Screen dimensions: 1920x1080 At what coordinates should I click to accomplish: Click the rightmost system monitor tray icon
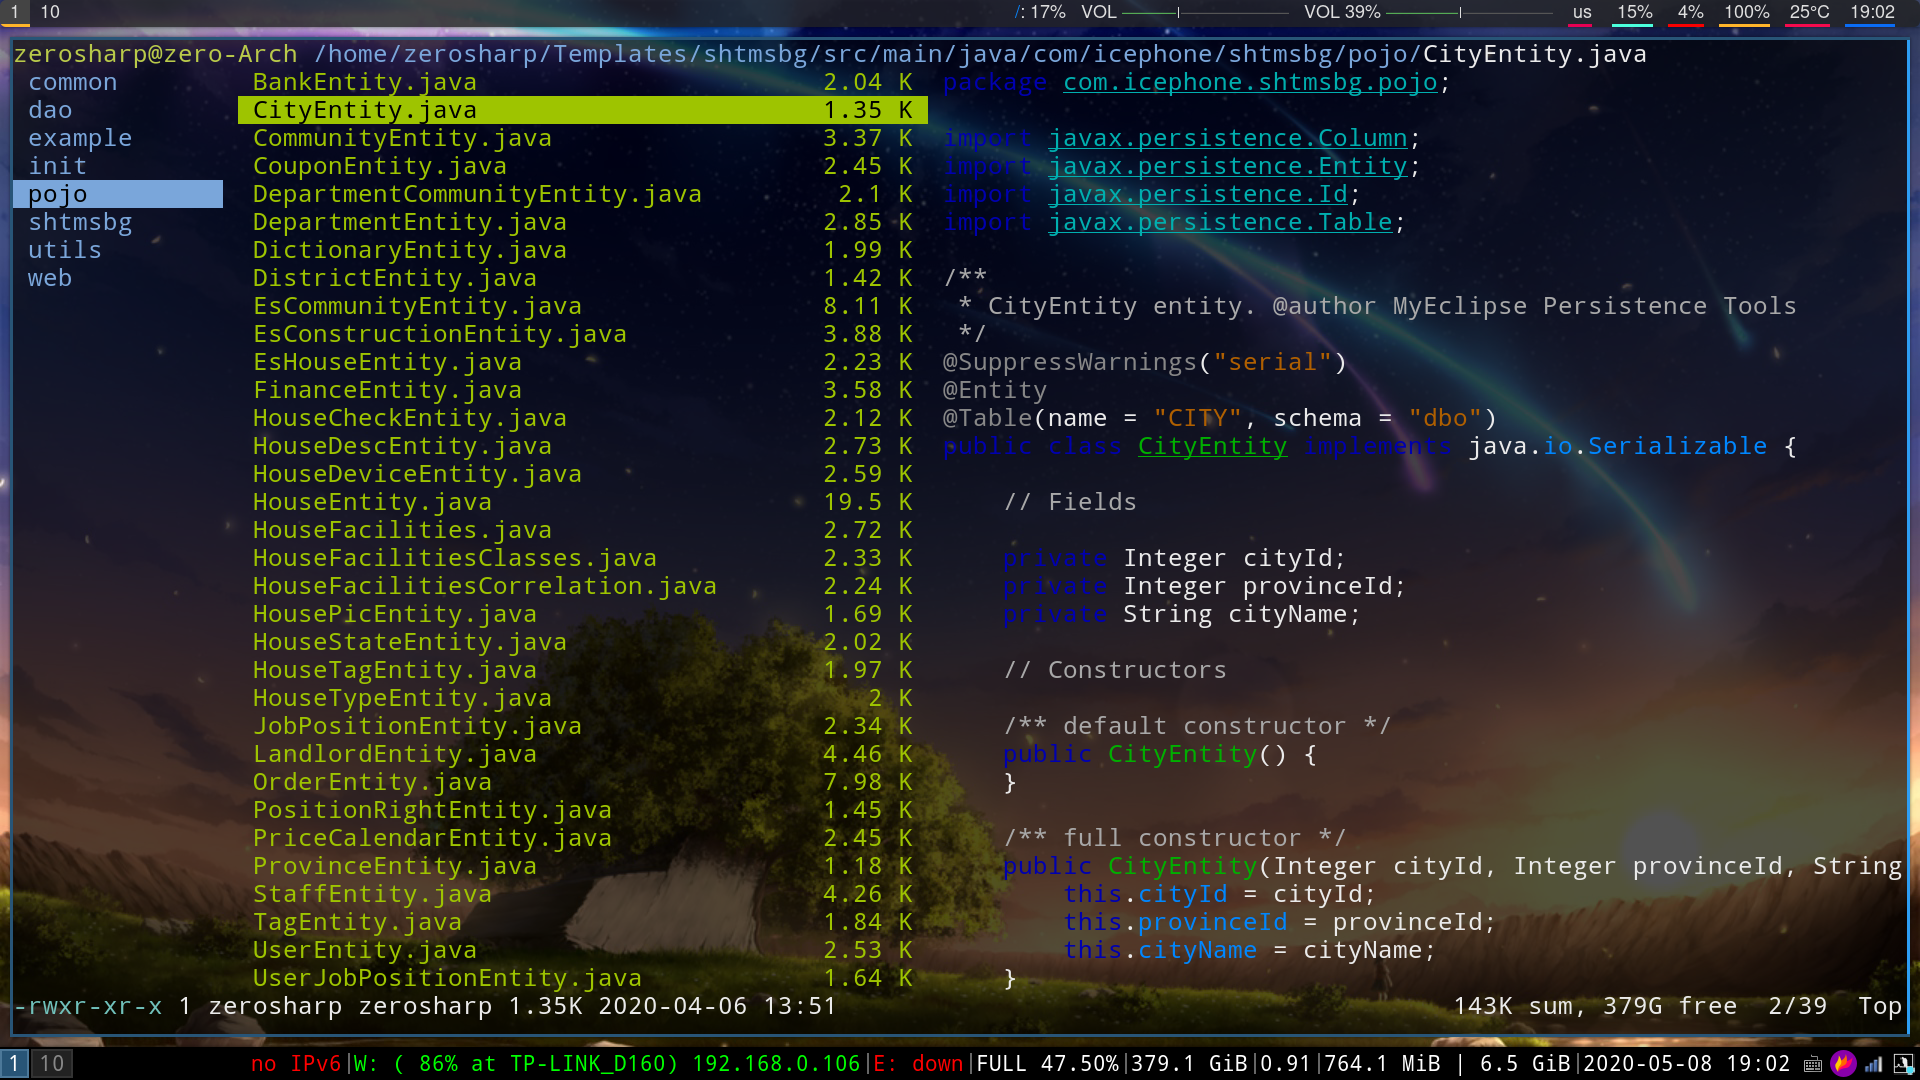(1903, 1064)
